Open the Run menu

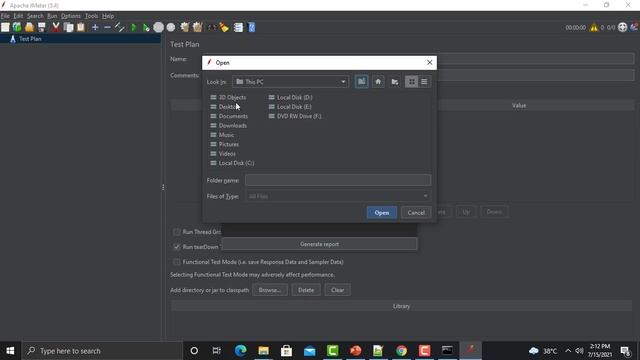(52, 16)
